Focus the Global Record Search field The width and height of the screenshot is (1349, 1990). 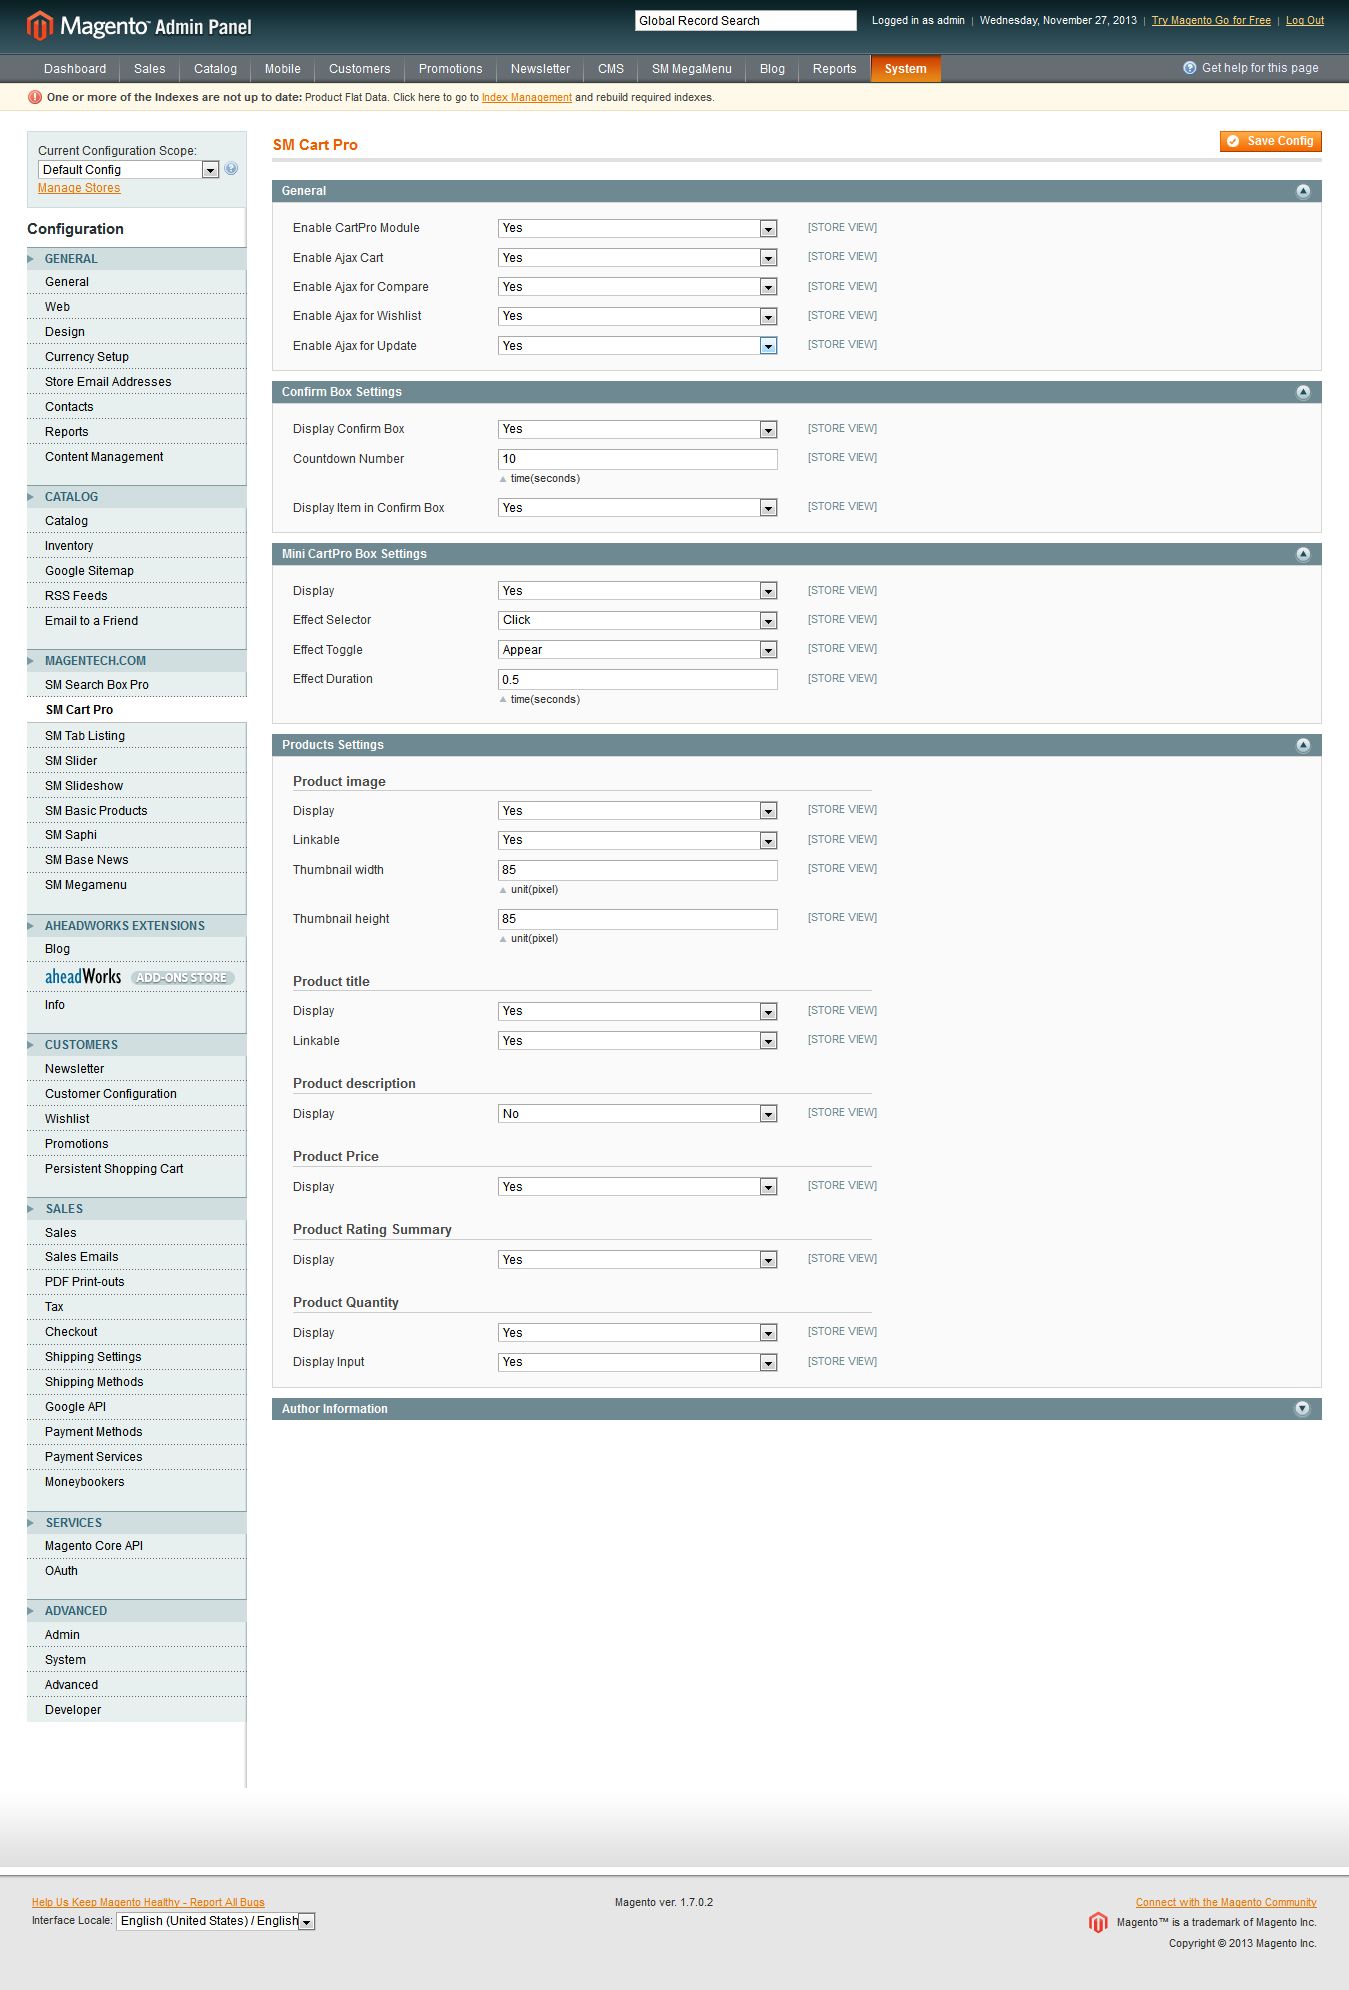745,20
